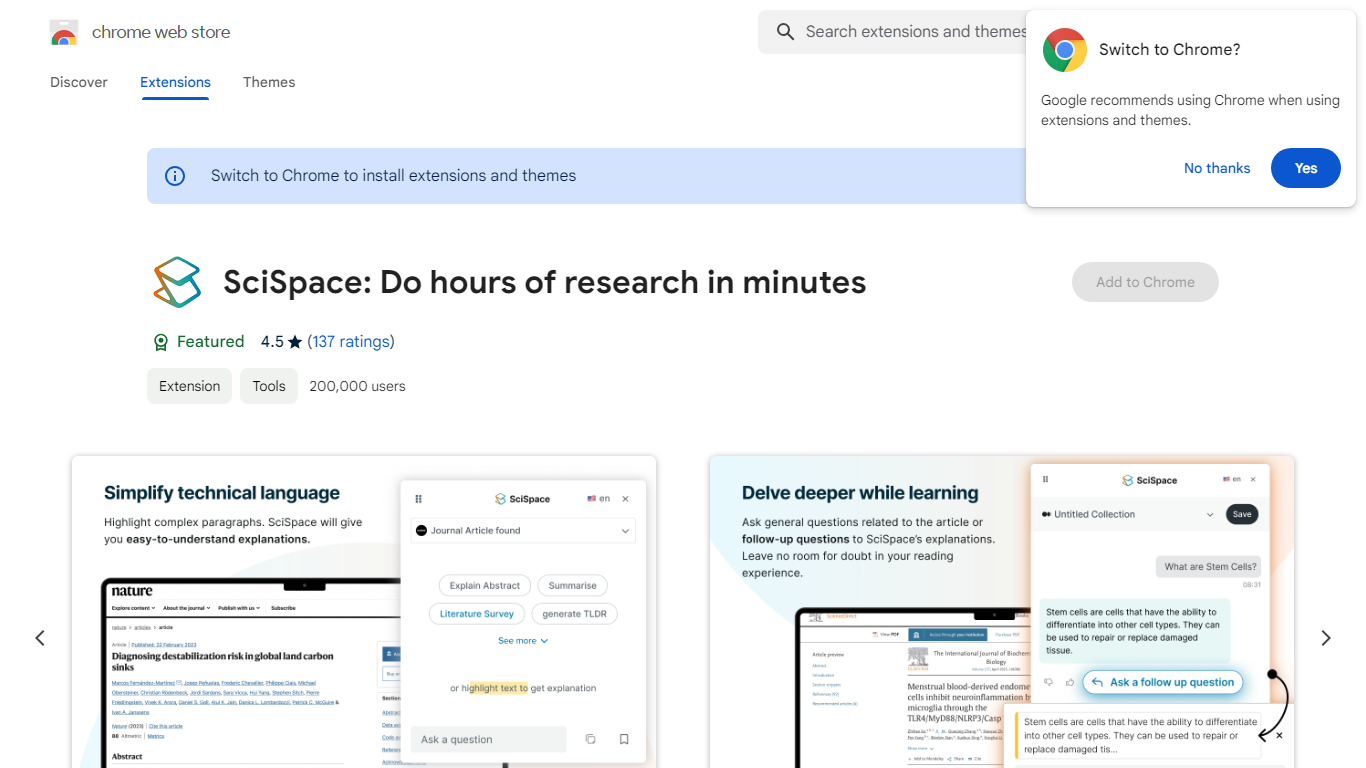Click the search magnifier icon
The height and width of the screenshot is (768, 1366).
click(x=785, y=32)
